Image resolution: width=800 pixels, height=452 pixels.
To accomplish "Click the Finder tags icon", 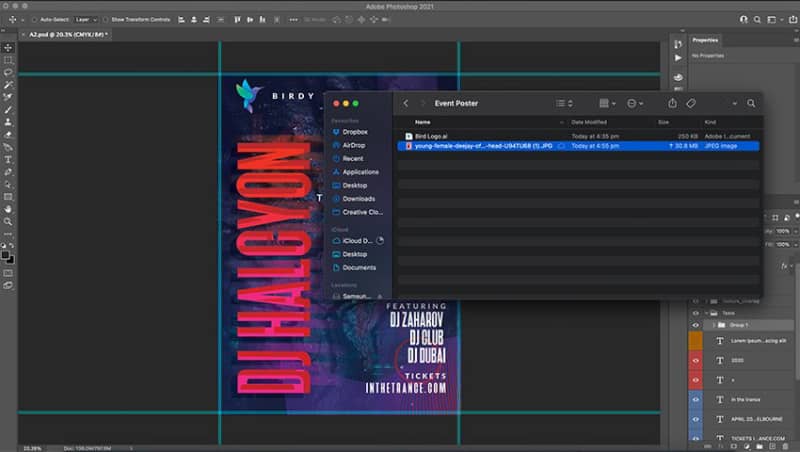I will pyautogui.click(x=691, y=103).
